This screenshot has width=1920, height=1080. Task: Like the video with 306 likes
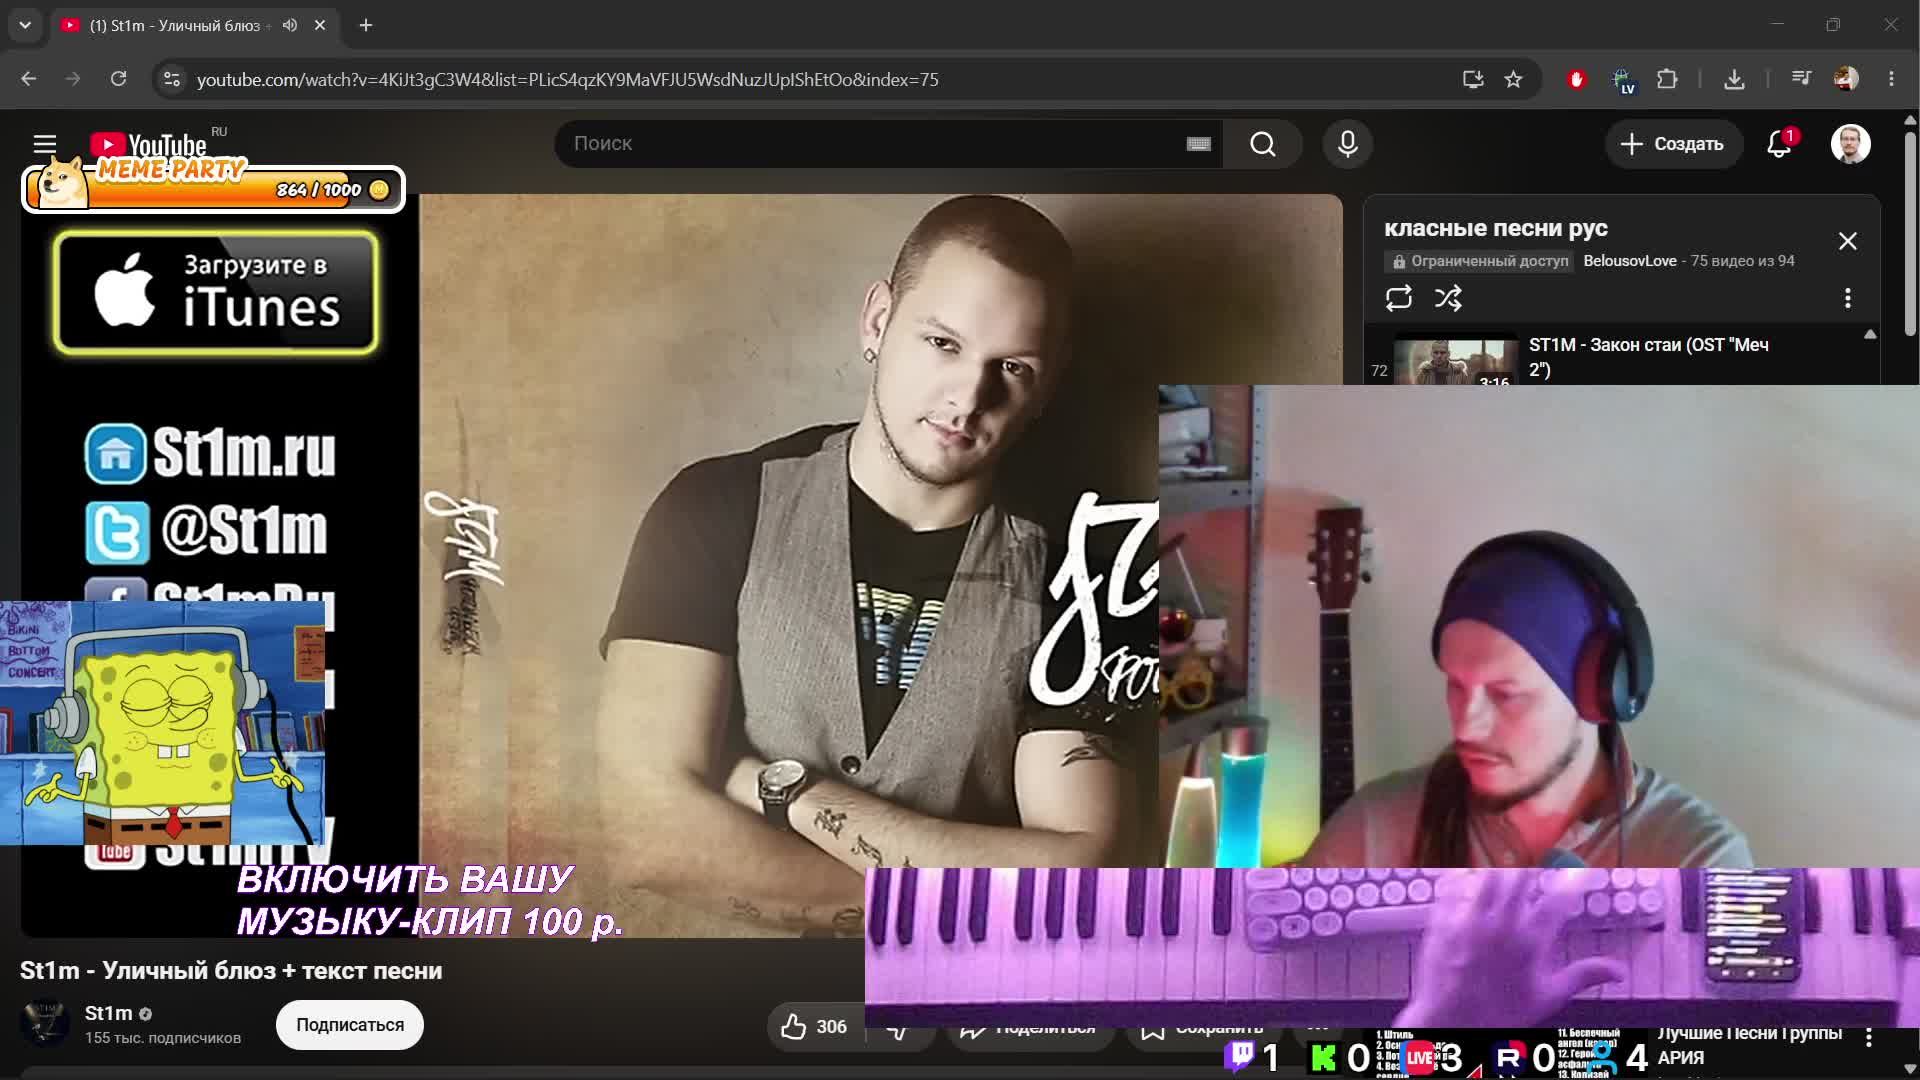[813, 1026]
